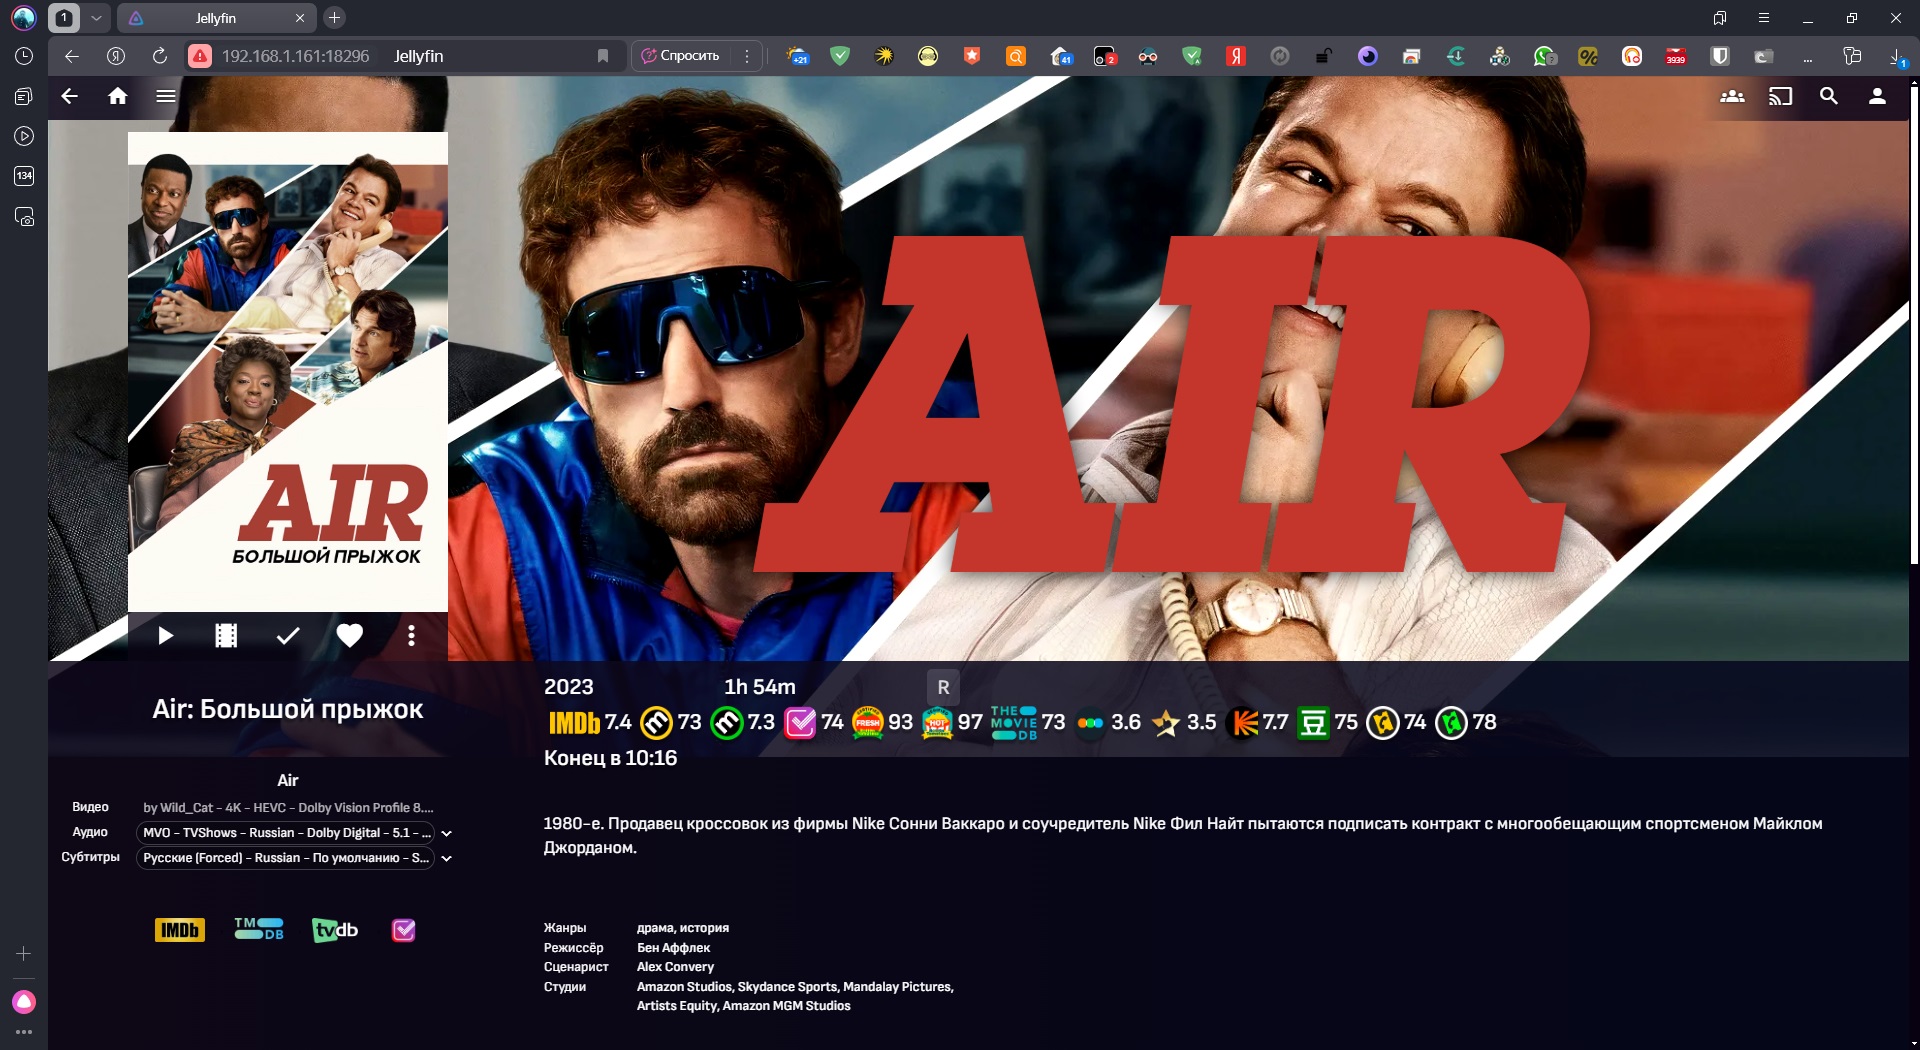This screenshot has height=1050, width=1920.
Task: Click The Movie DB 73 rating
Action: coord(1028,722)
